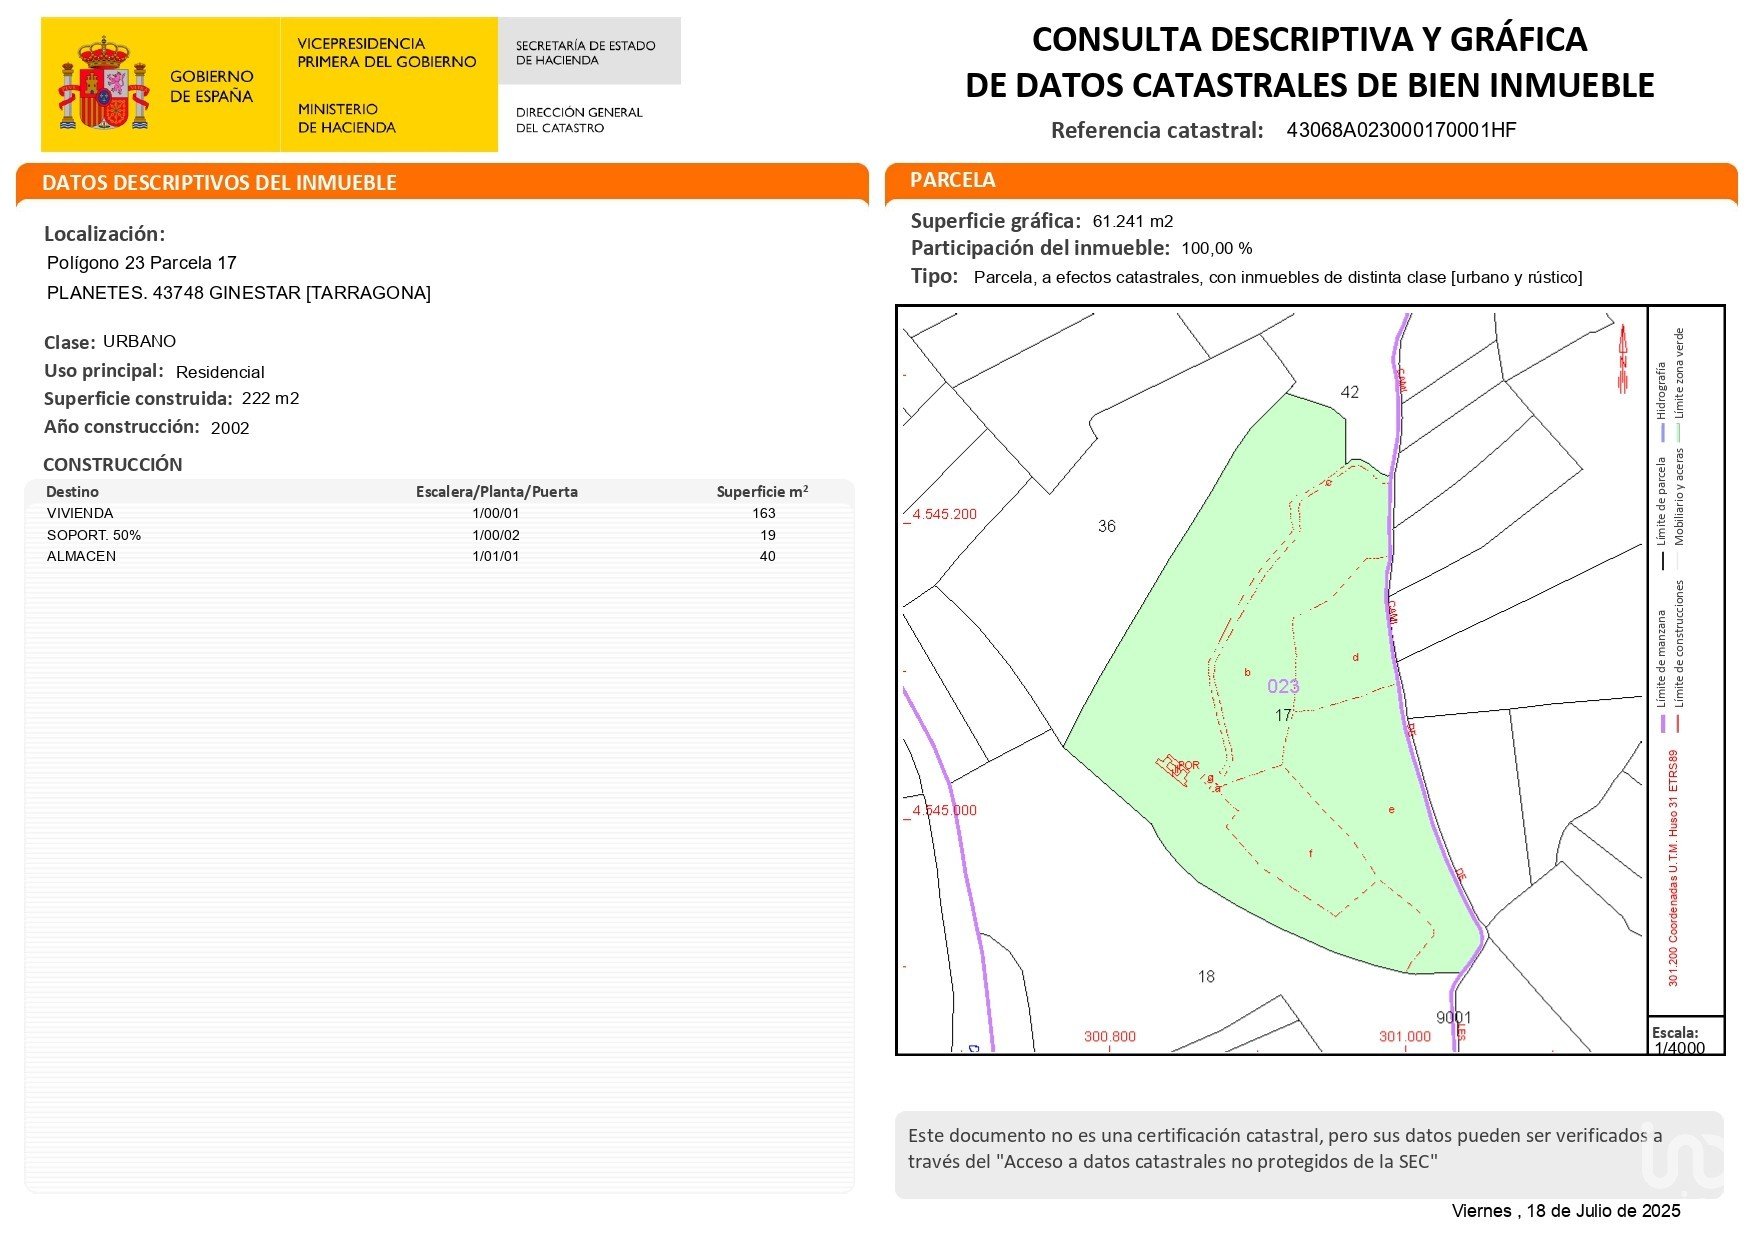This screenshot has height=1241, width=1757.
Task: Click the 9001 road label on map
Action: [1453, 1017]
